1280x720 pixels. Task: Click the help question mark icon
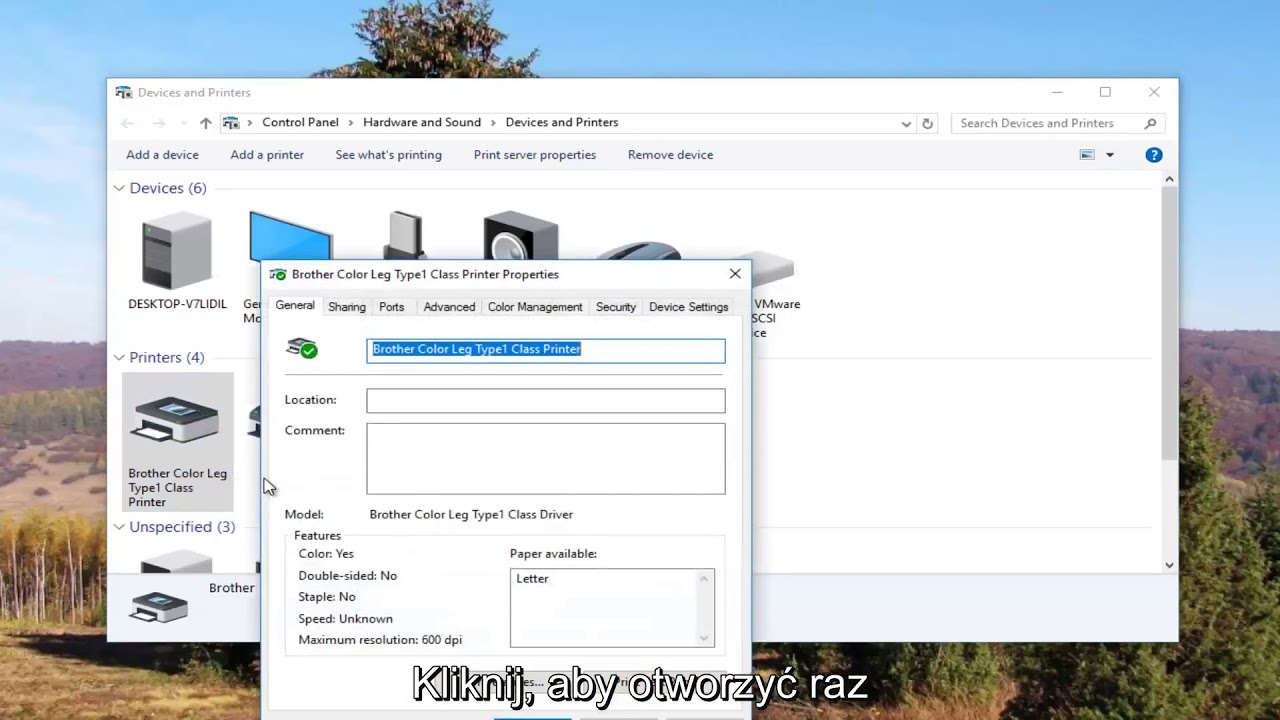point(1154,155)
